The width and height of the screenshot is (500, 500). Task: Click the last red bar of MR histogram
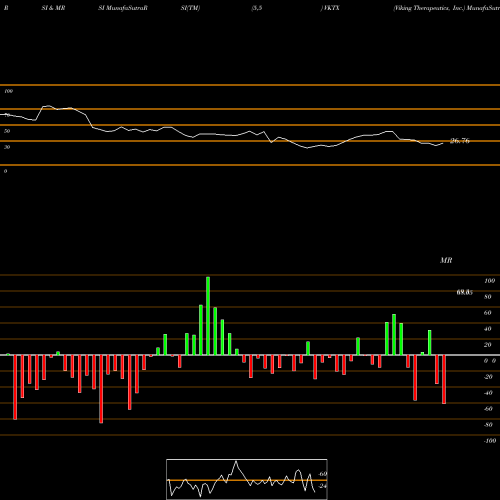coord(444,379)
